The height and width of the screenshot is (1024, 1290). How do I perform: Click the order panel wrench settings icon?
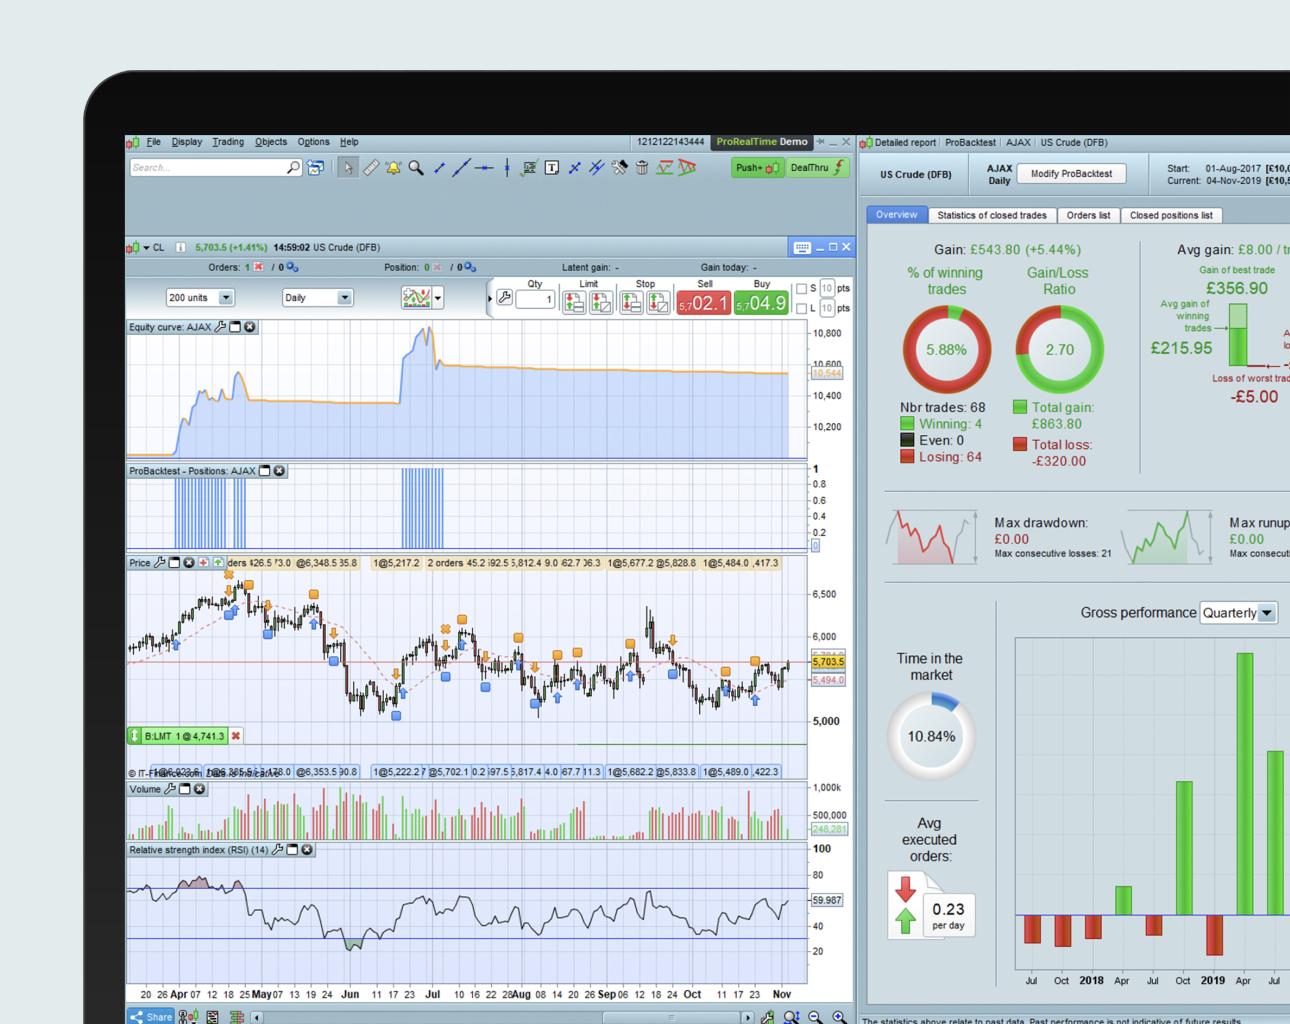505,298
